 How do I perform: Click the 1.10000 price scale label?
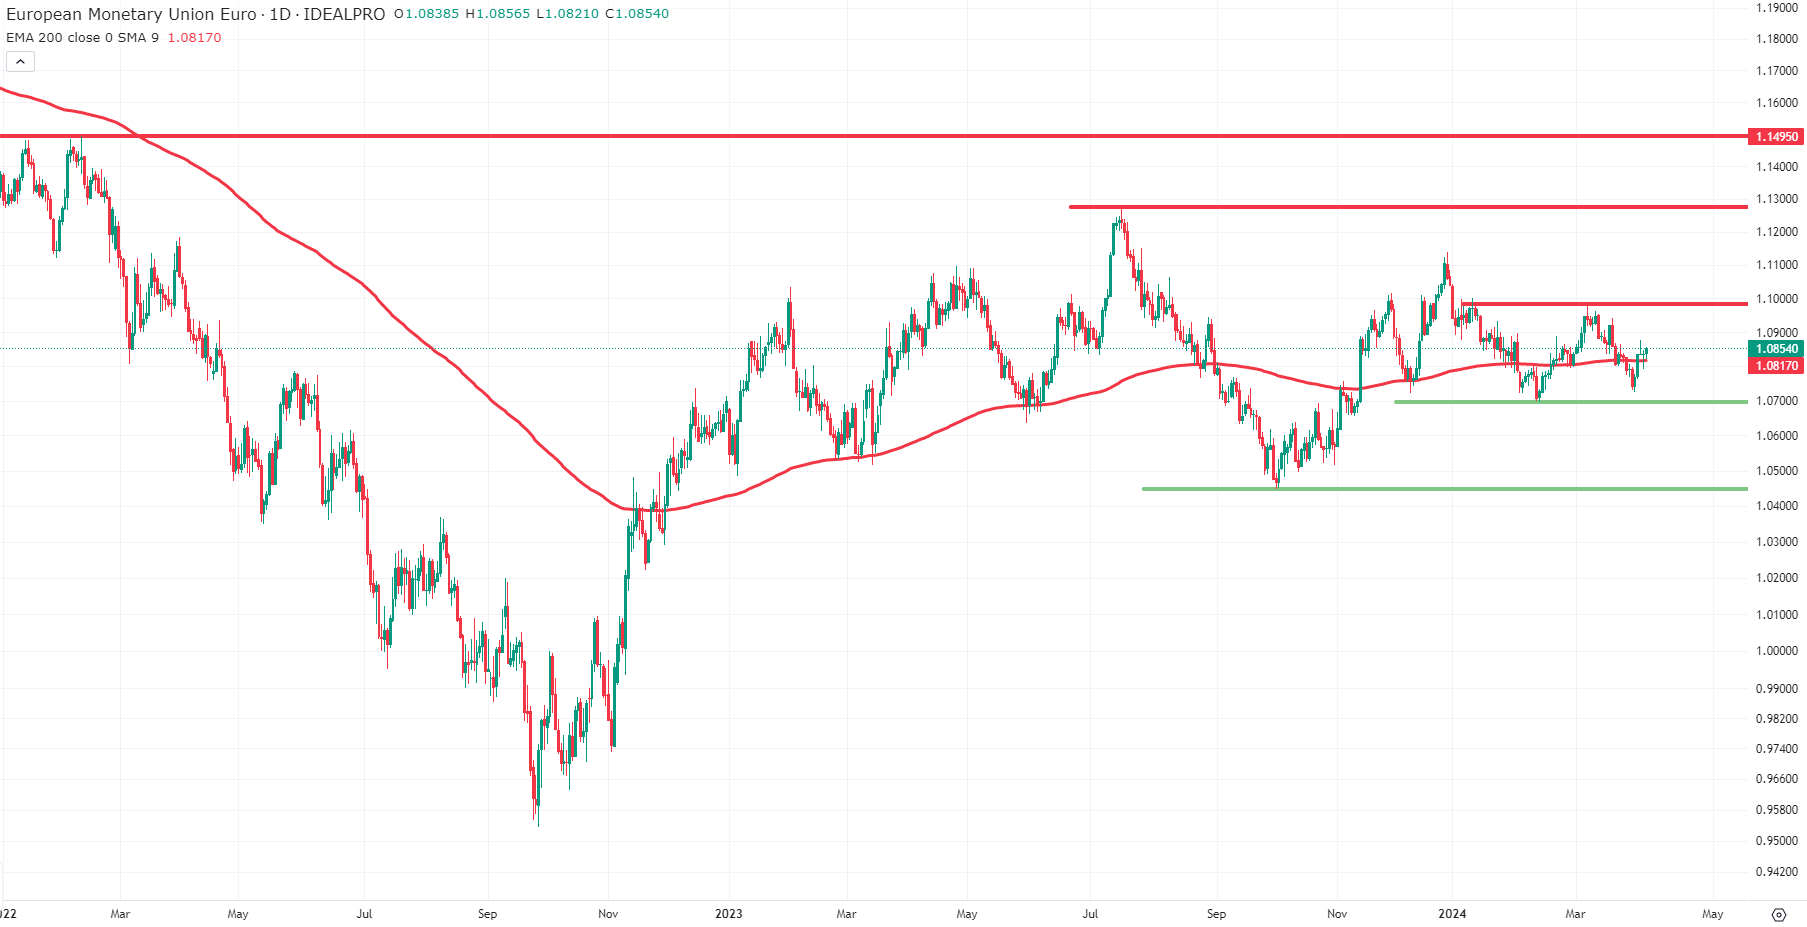point(1777,299)
